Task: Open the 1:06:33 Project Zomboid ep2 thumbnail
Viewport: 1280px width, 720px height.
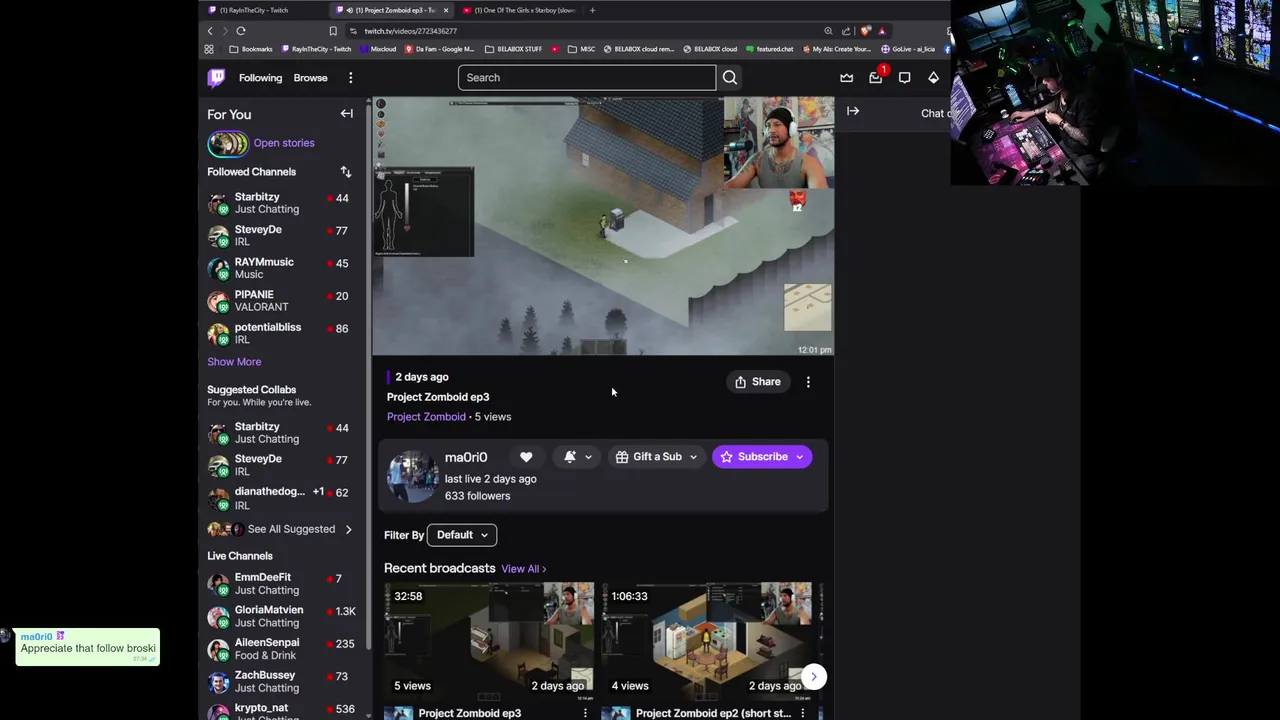Action: click(x=706, y=640)
